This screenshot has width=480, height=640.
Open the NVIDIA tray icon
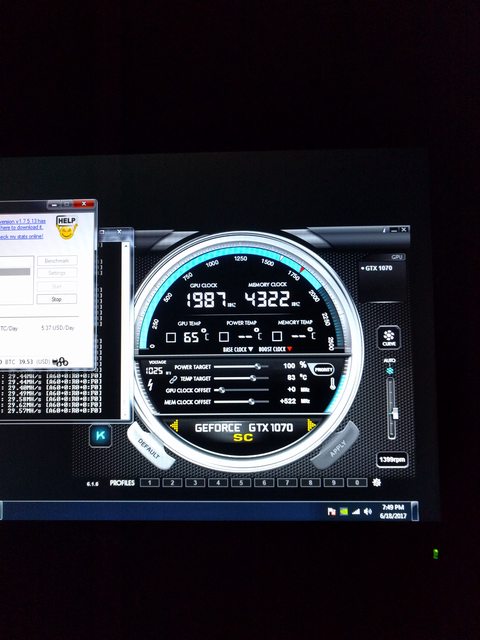coord(344,511)
